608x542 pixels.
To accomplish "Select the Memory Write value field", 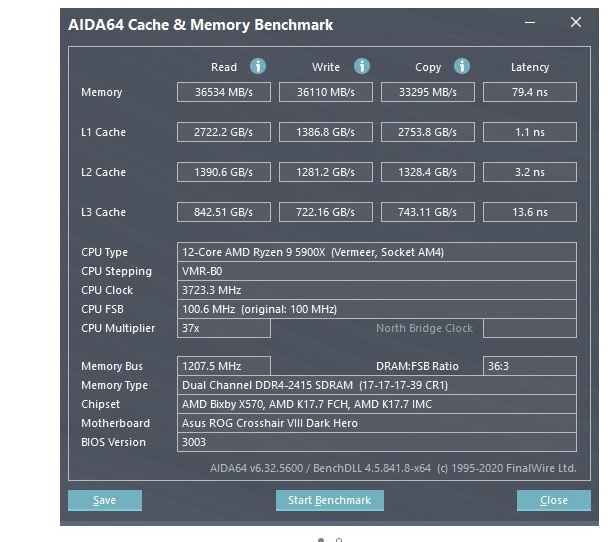I will tap(326, 92).
